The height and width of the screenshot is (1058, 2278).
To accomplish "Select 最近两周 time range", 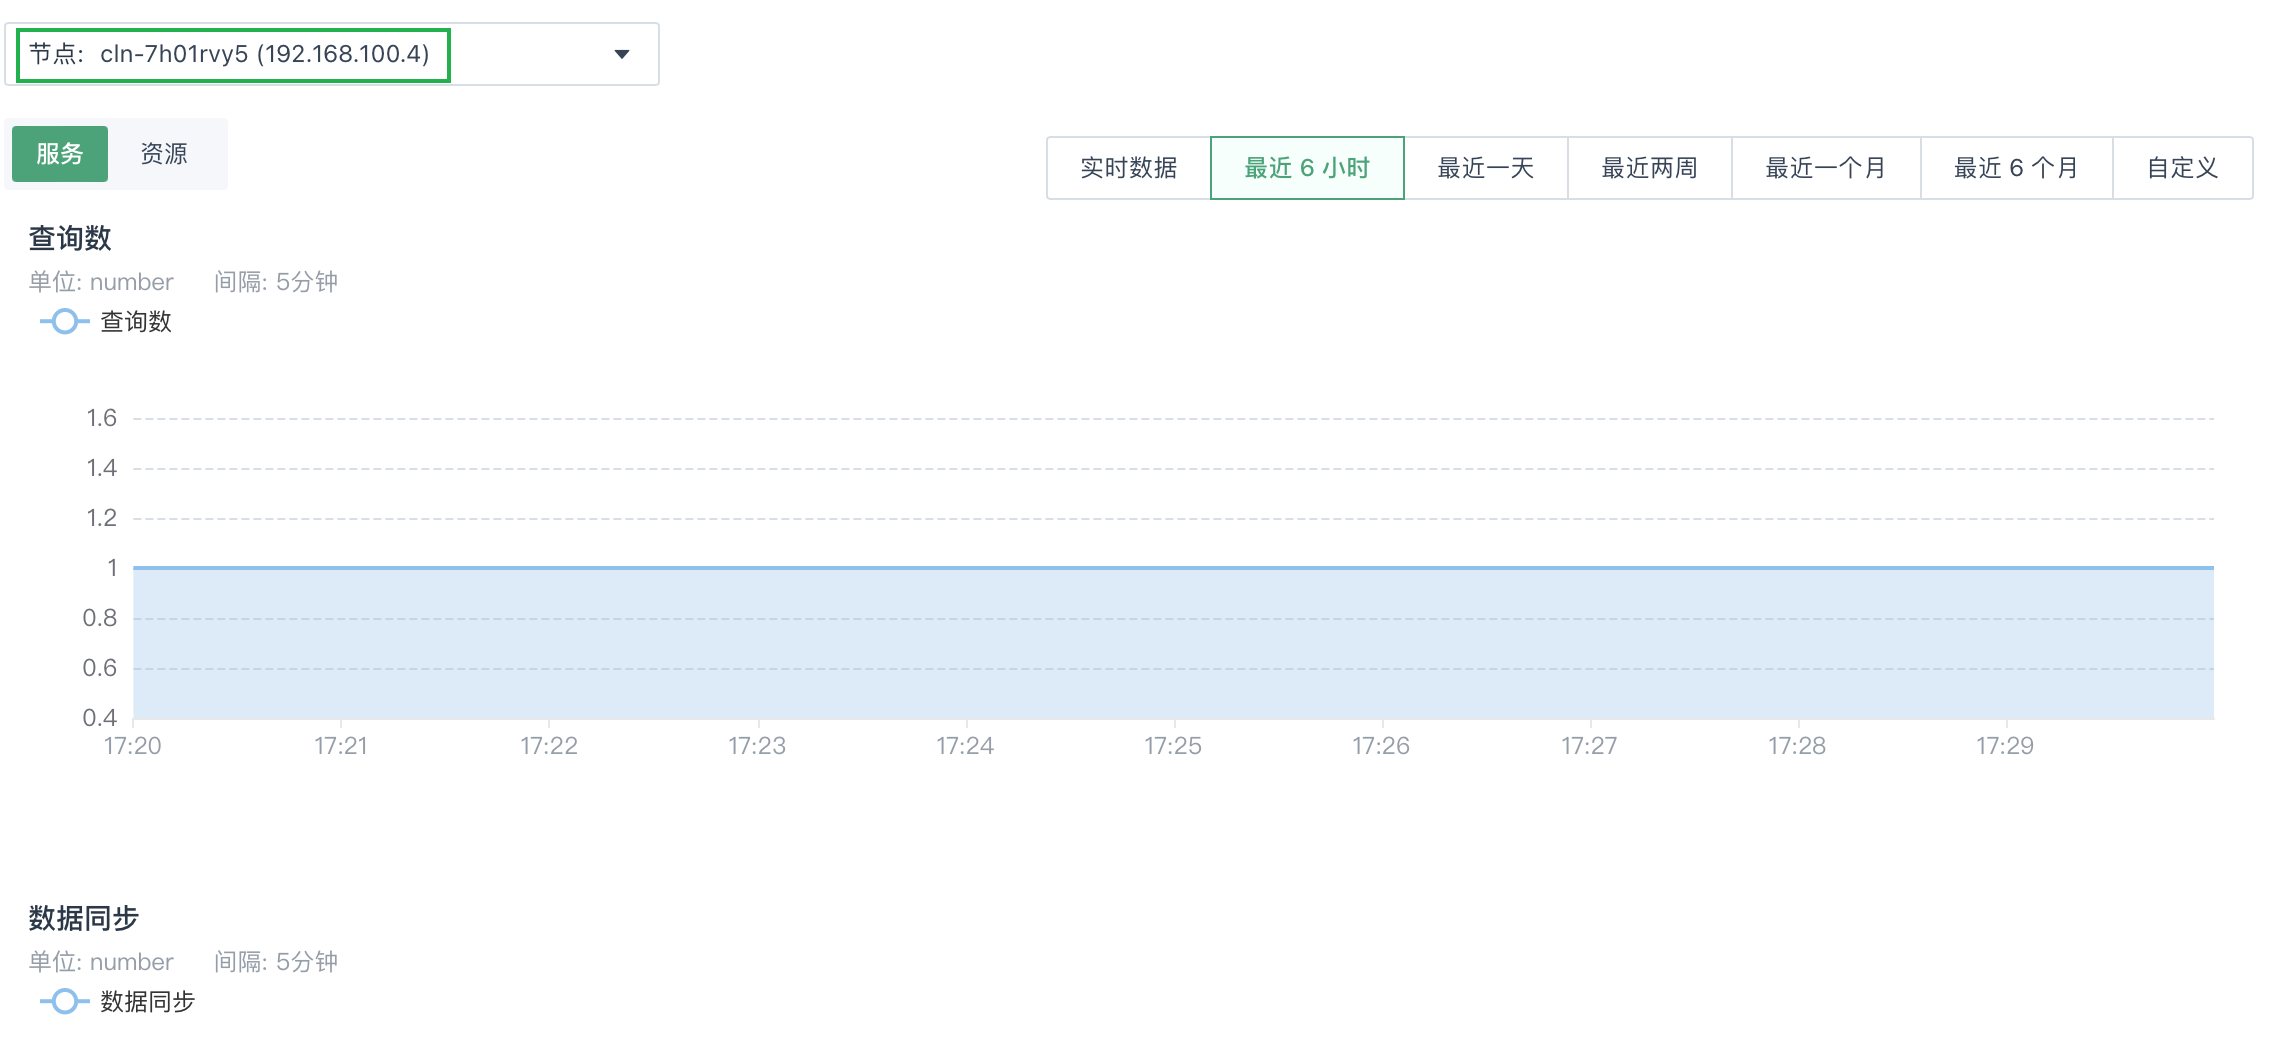I will [x=1648, y=167].
